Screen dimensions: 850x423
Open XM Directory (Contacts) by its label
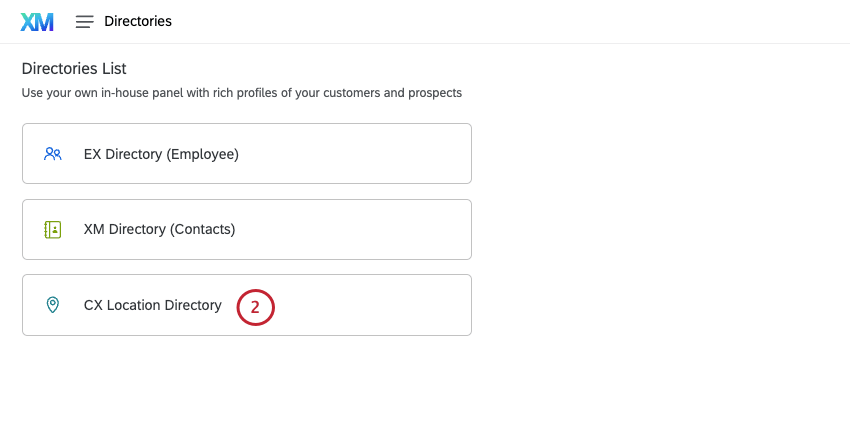coord(159,229)
